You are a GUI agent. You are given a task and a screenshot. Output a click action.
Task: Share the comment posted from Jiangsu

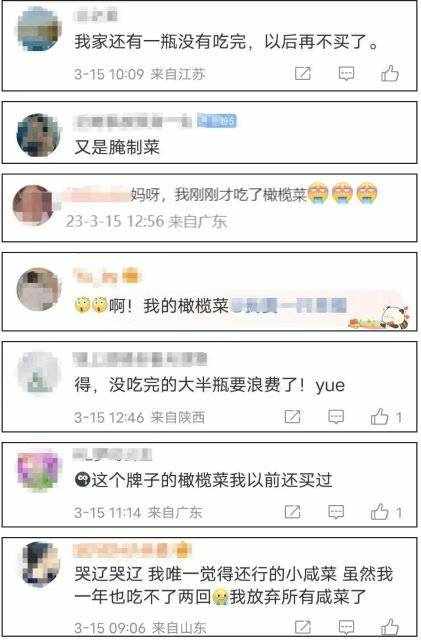[303, 73]
